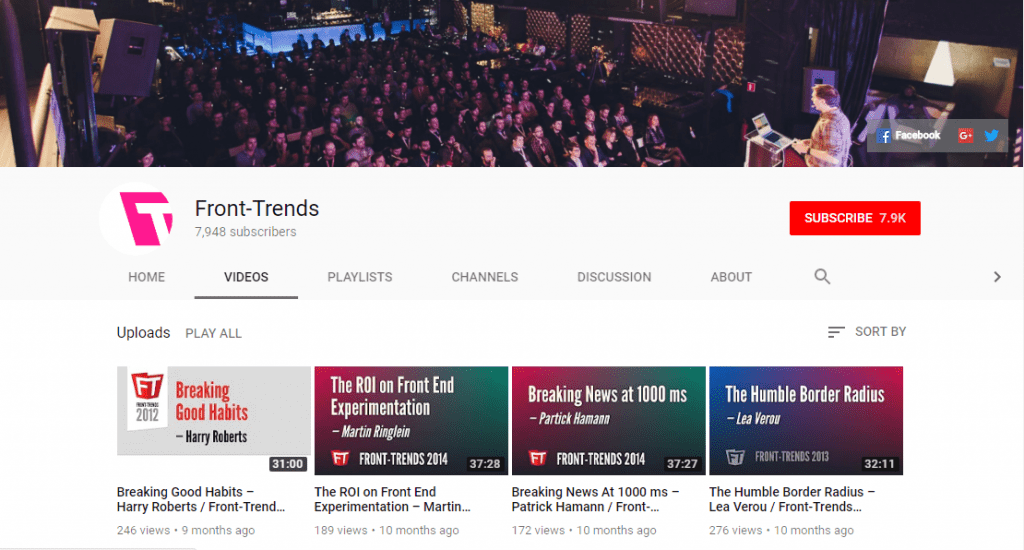This screenshot has width=1024, height=550.
Task: Open the ROI on Front End Experimentation thumbnail
Action: click(411, 421)
